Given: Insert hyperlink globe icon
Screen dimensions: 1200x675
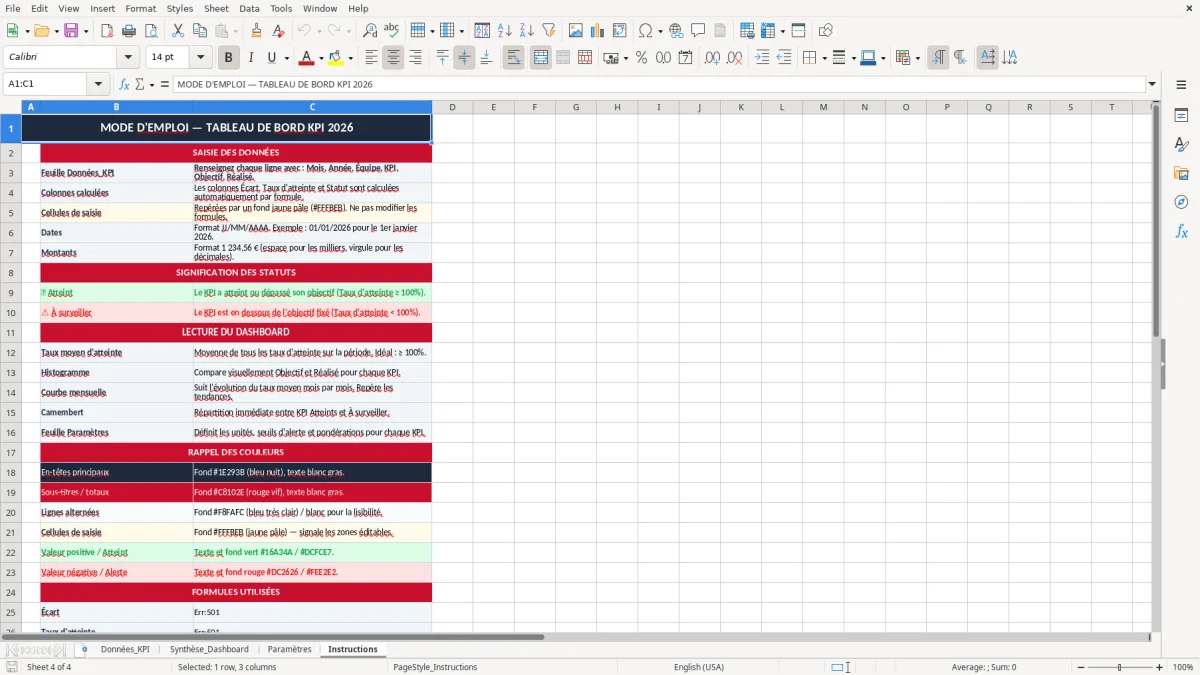Looking at the screenshot, I should pyautogui.click(x=676, y=31).
